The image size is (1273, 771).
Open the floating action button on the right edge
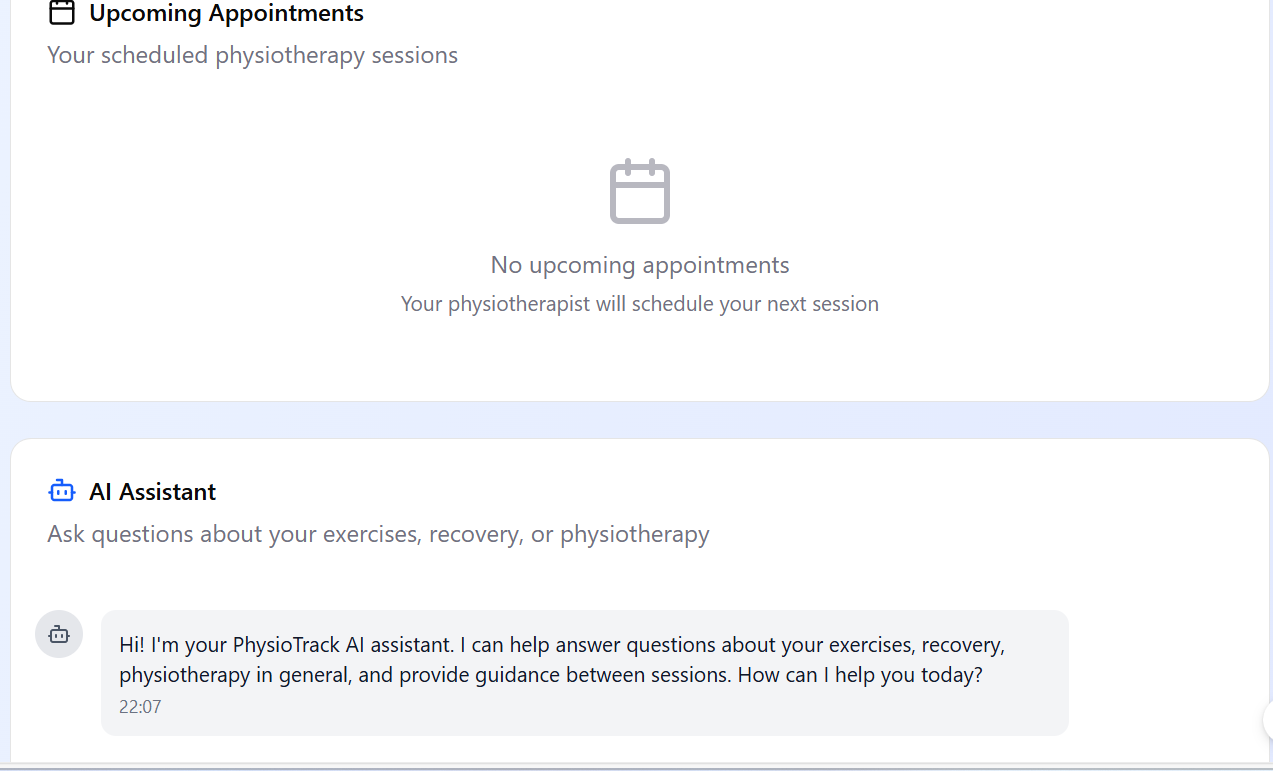point(1267,720)
